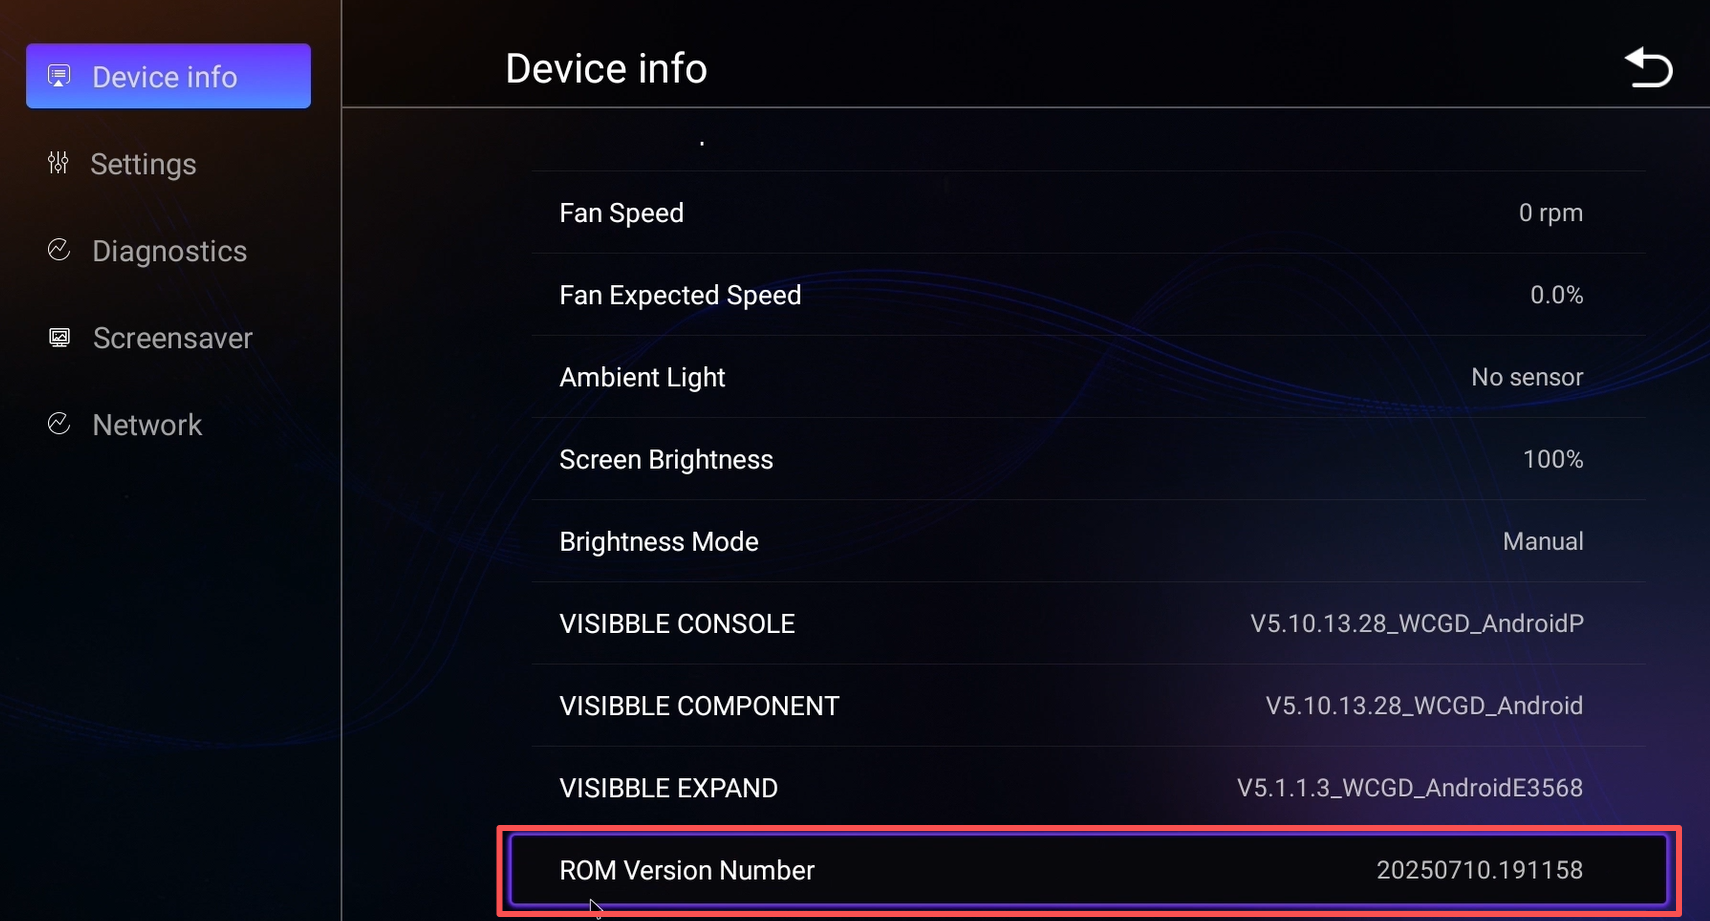The image size is (1710, 921).
Task: Click the Diagnostics gauge icon
Action: tap(59, 250)
